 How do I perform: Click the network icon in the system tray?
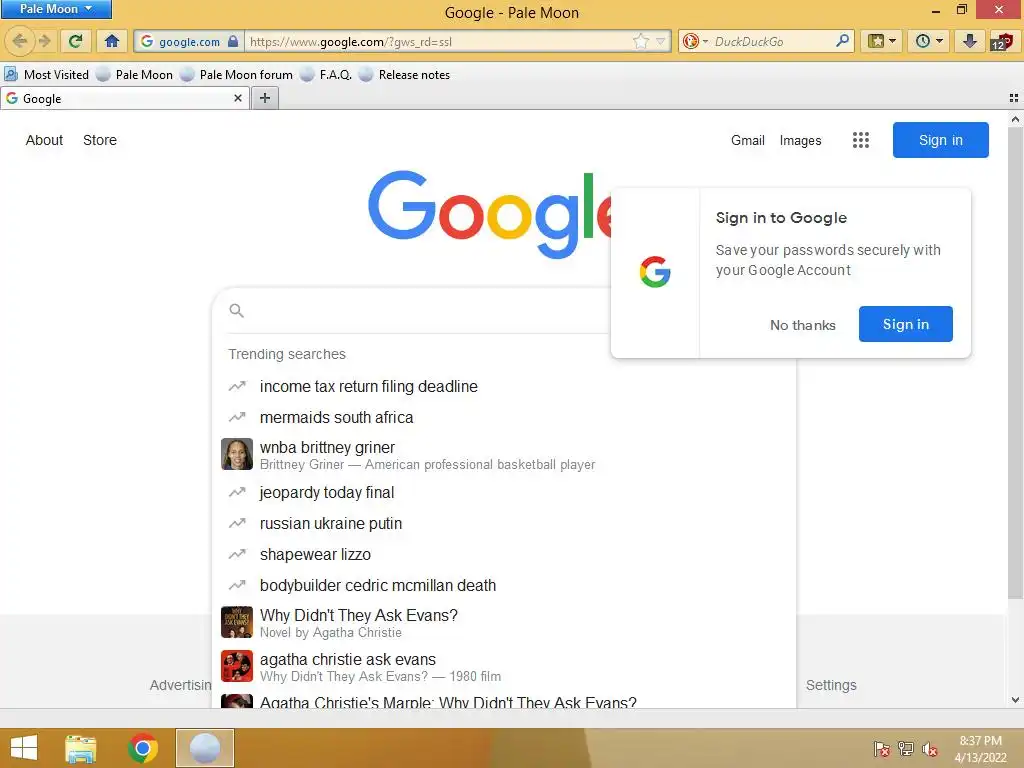[906, 749]
